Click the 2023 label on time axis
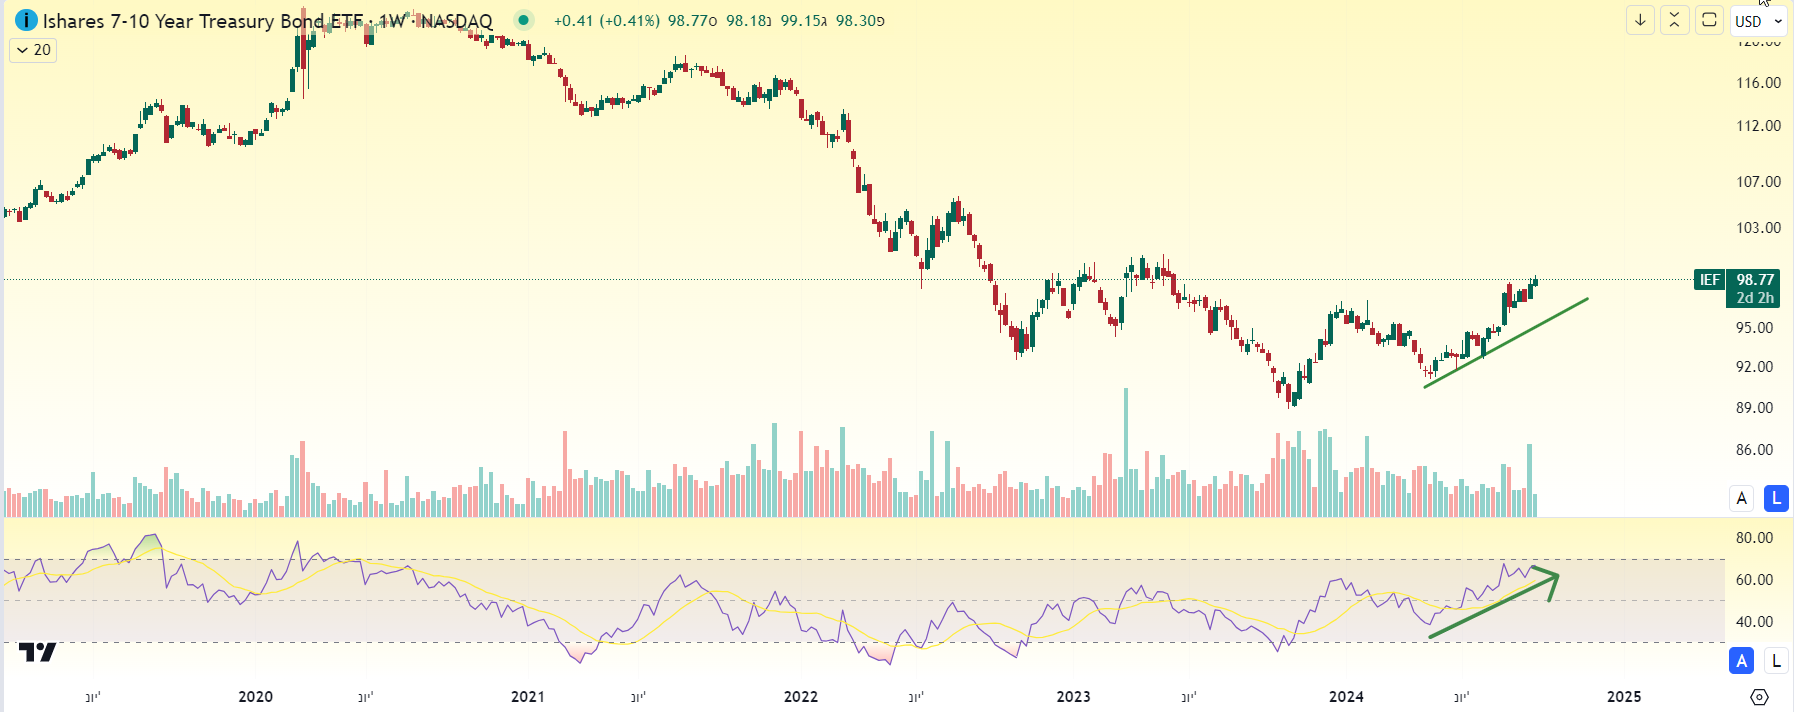Viewport: 1794px width, 712px height. (x=1073, y=696)
